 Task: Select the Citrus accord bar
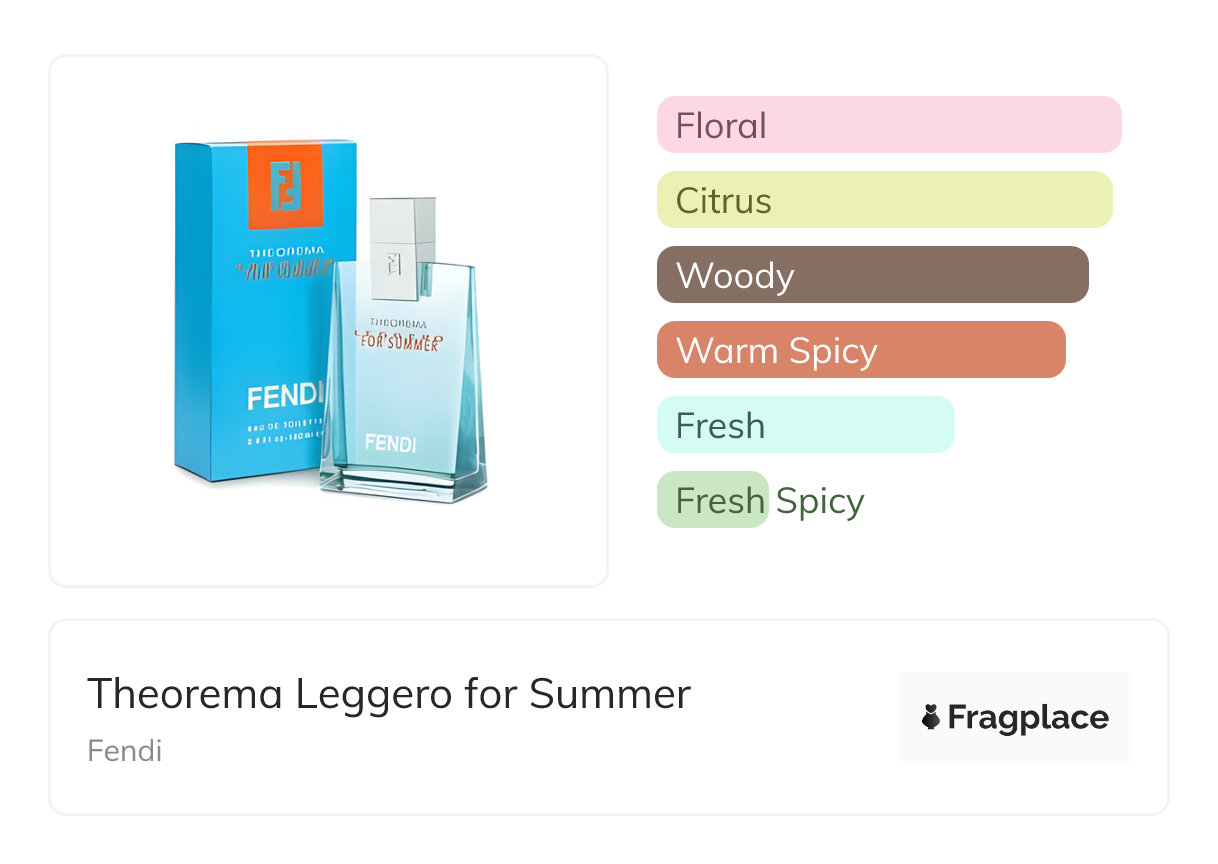coord(884,200)
